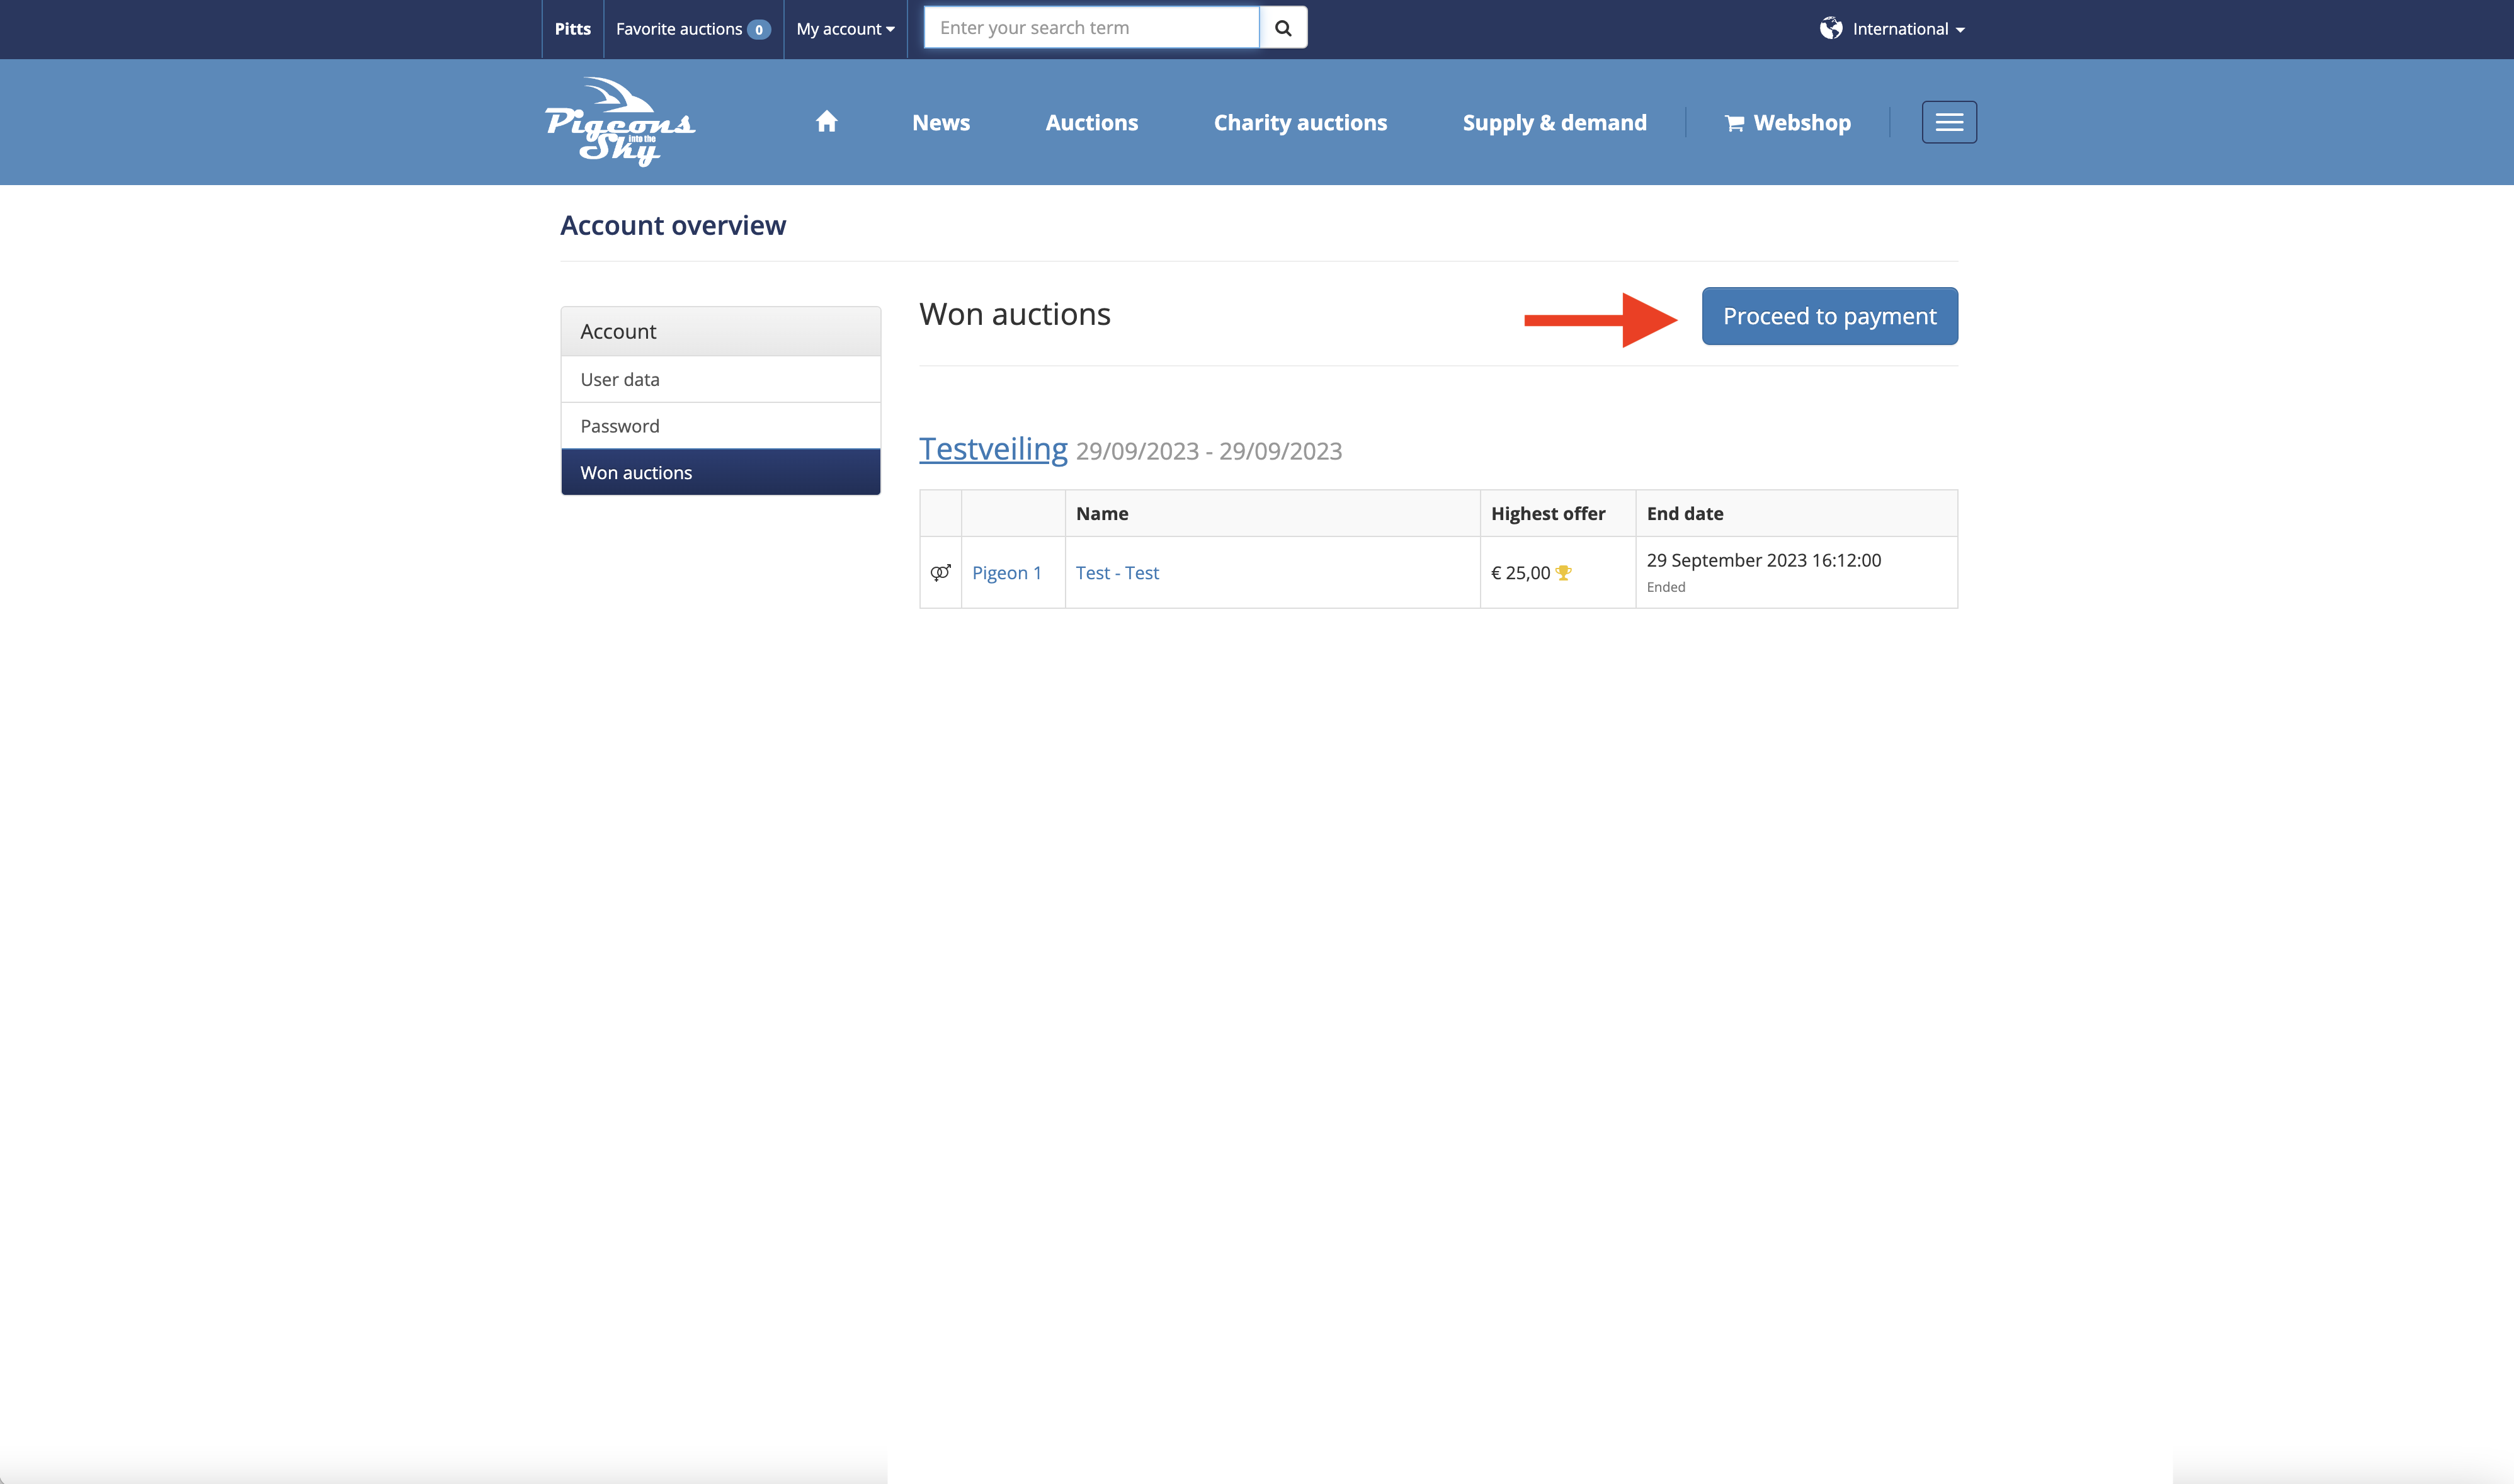Open the Pigeon 1 link
Image resolution: width=2514 pixels, height=1484 pixels.
1006,573
